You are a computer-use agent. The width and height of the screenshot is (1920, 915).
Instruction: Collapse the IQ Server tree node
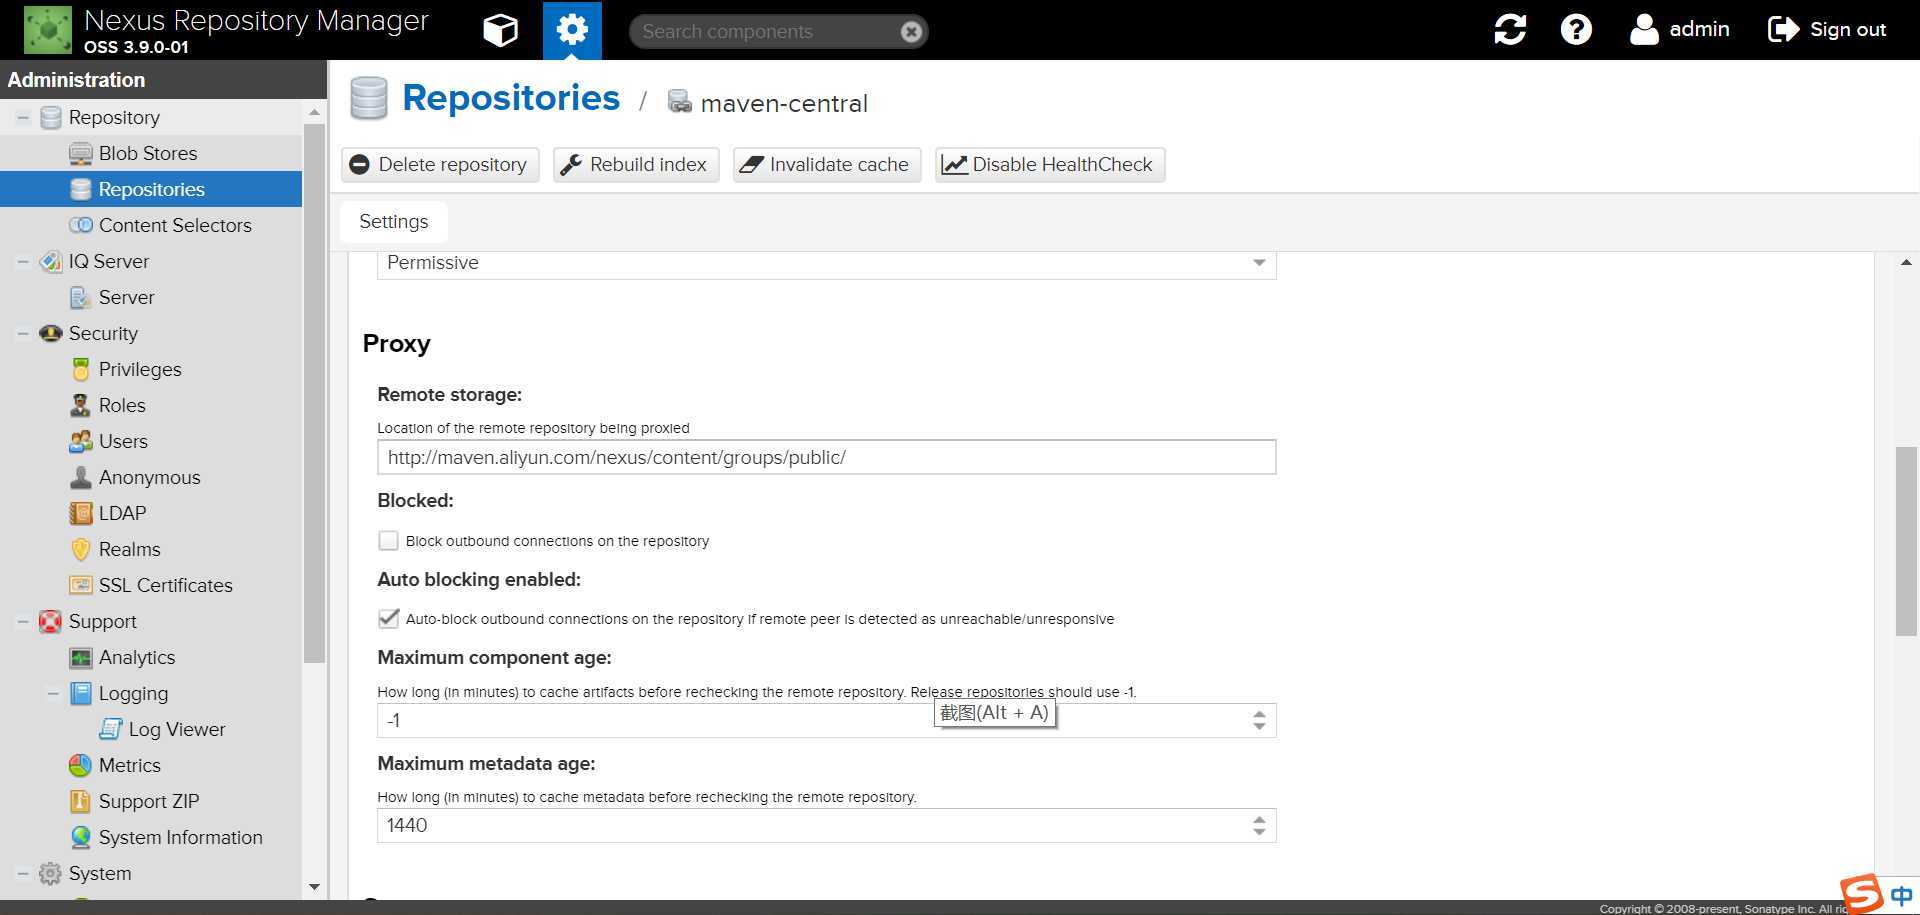pos(22,261)
